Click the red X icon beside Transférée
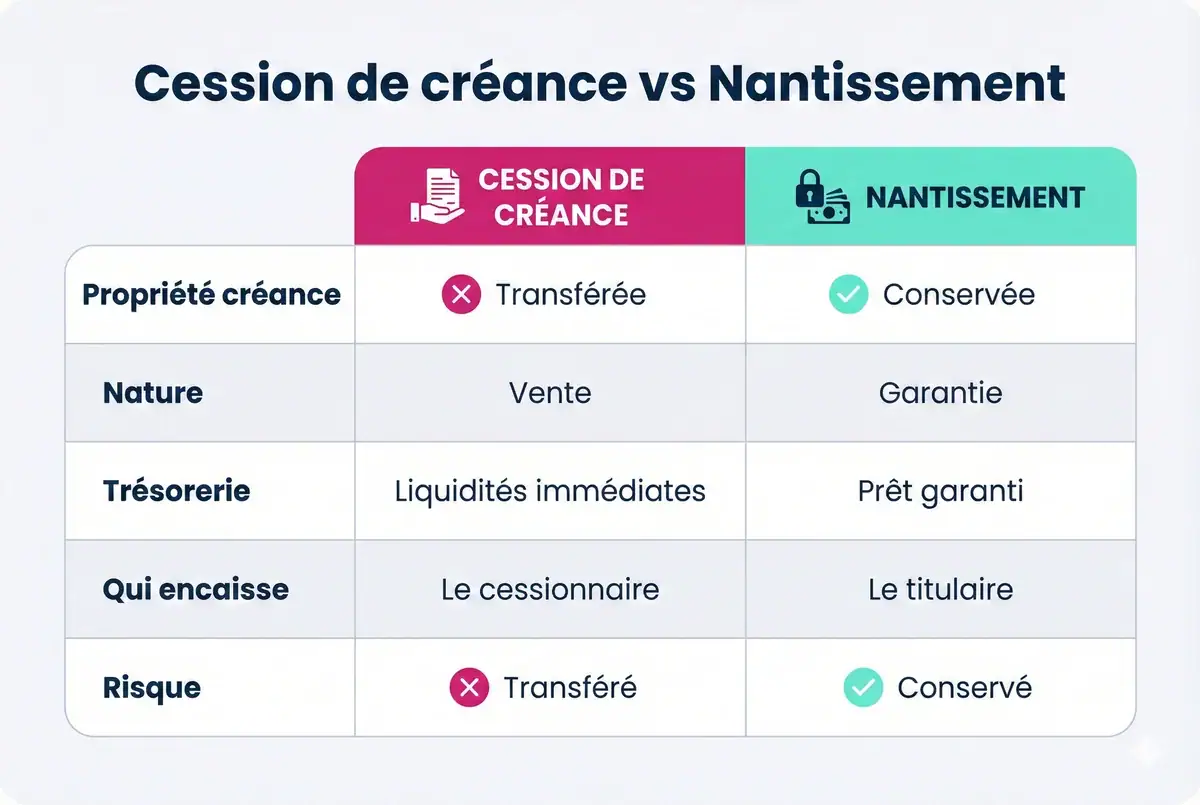Image resolution: width=1200 pixels, height=805 pixels. (461, 295)
